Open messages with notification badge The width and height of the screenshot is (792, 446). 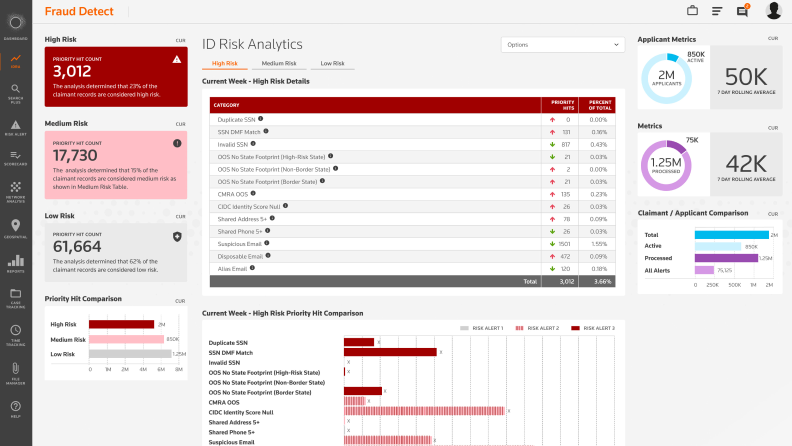[742, 11]
